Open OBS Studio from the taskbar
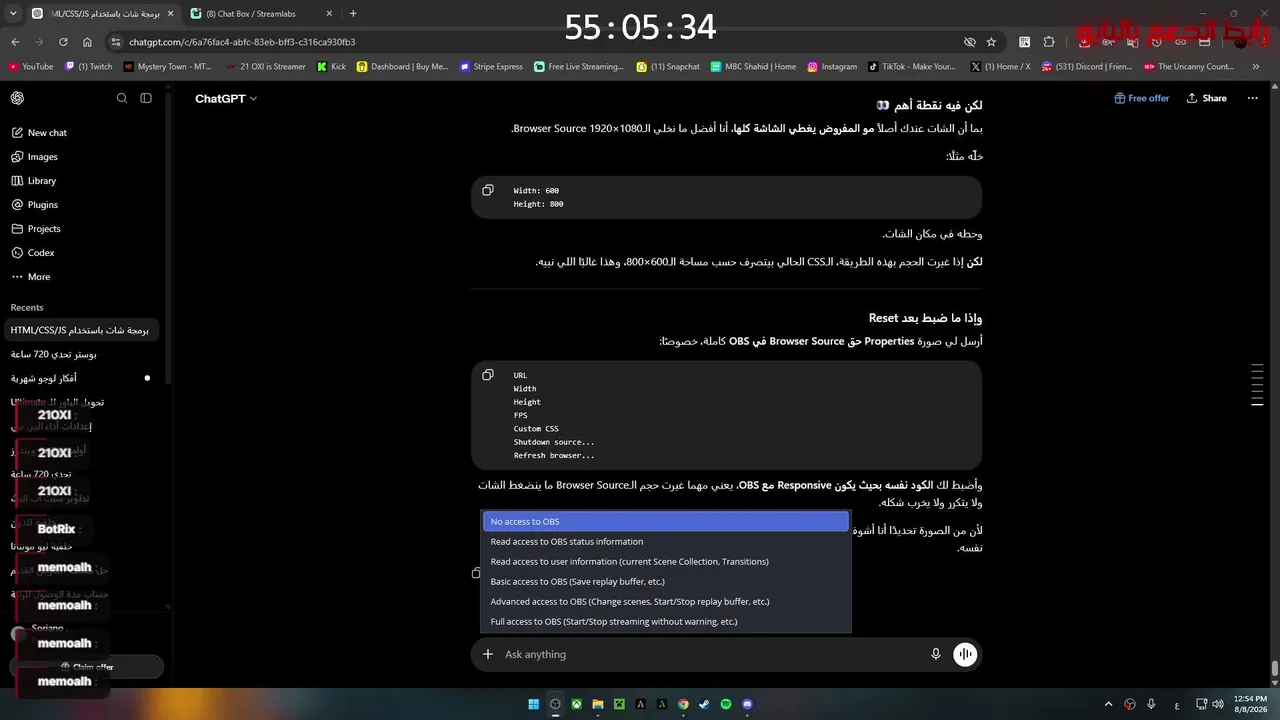The width and height of the screenshot is (1280, 720). click(x=555, y=704)
